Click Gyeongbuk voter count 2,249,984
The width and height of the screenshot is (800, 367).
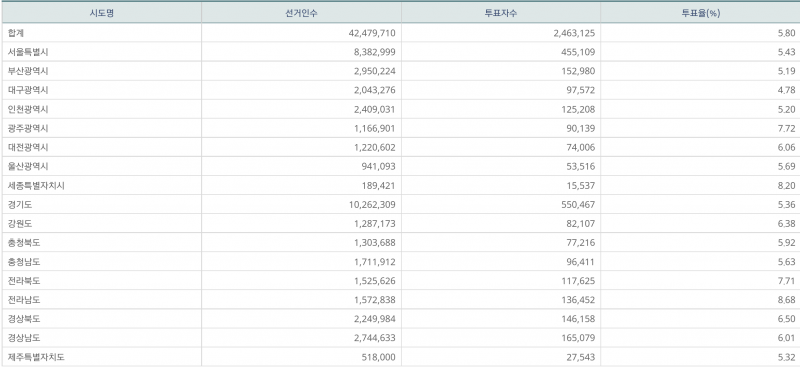(374, 319)
